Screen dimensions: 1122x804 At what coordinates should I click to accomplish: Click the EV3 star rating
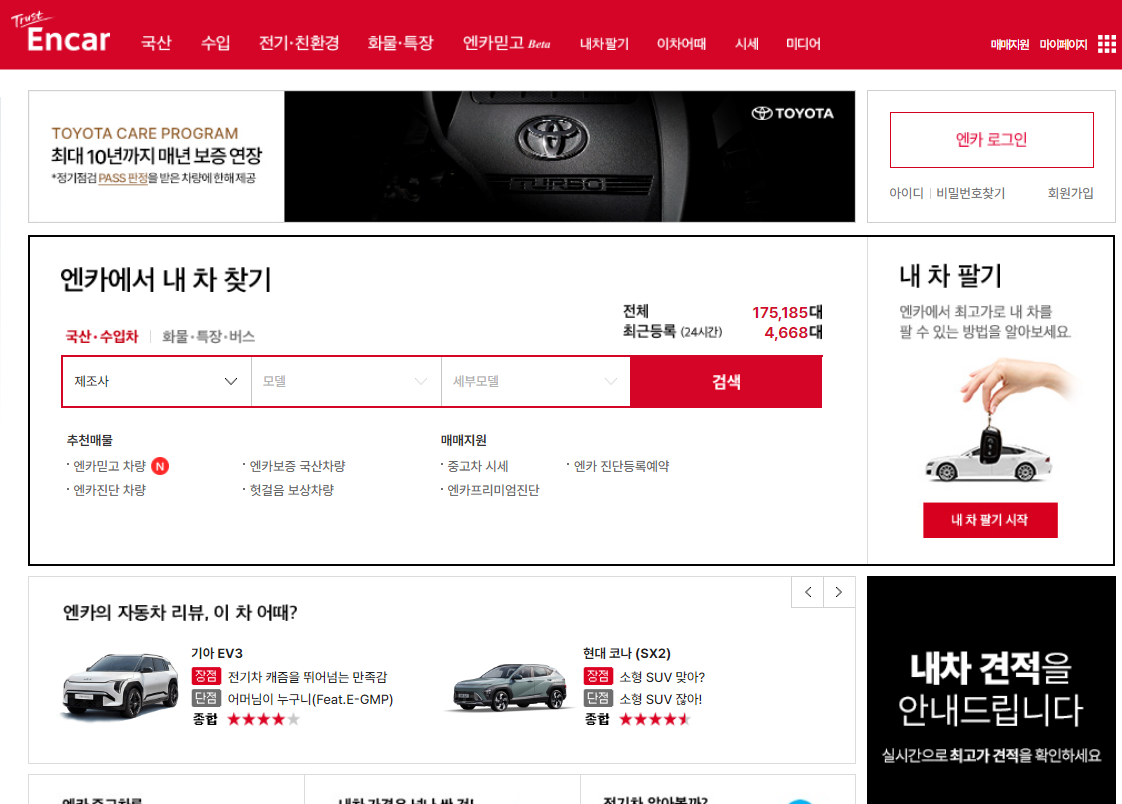pos(263,720)
